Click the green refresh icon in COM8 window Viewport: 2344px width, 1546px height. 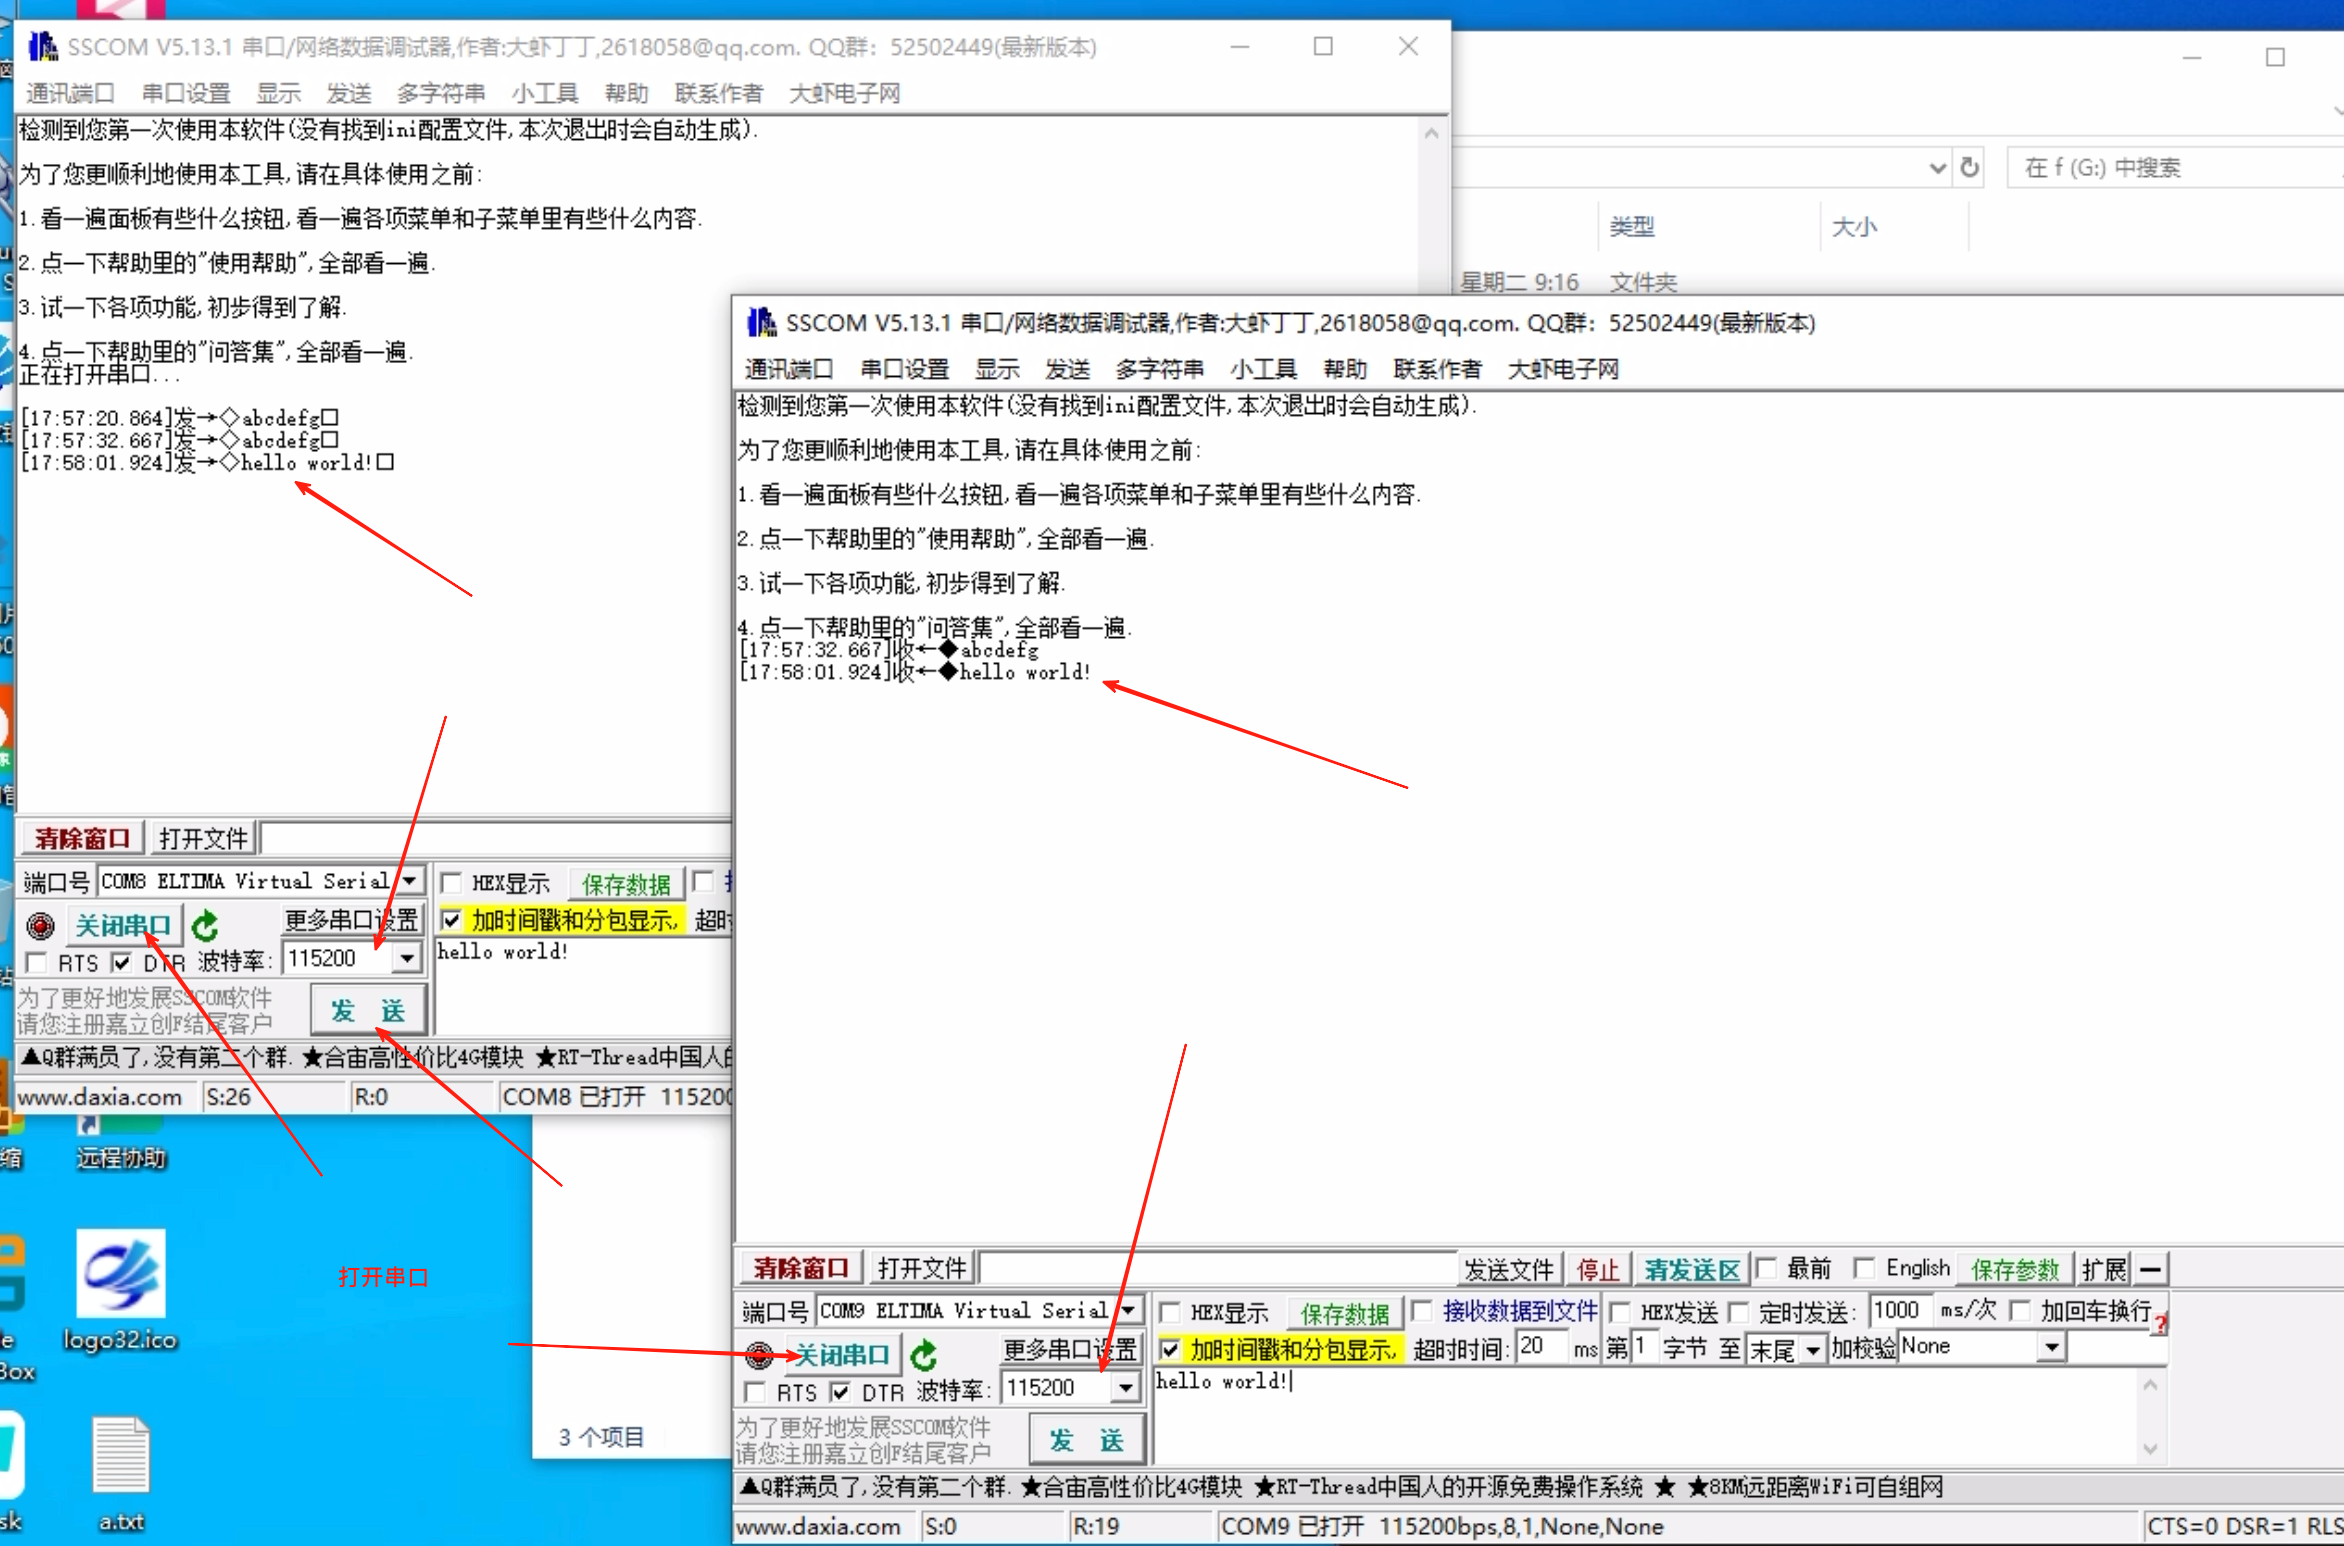point(205,926)
